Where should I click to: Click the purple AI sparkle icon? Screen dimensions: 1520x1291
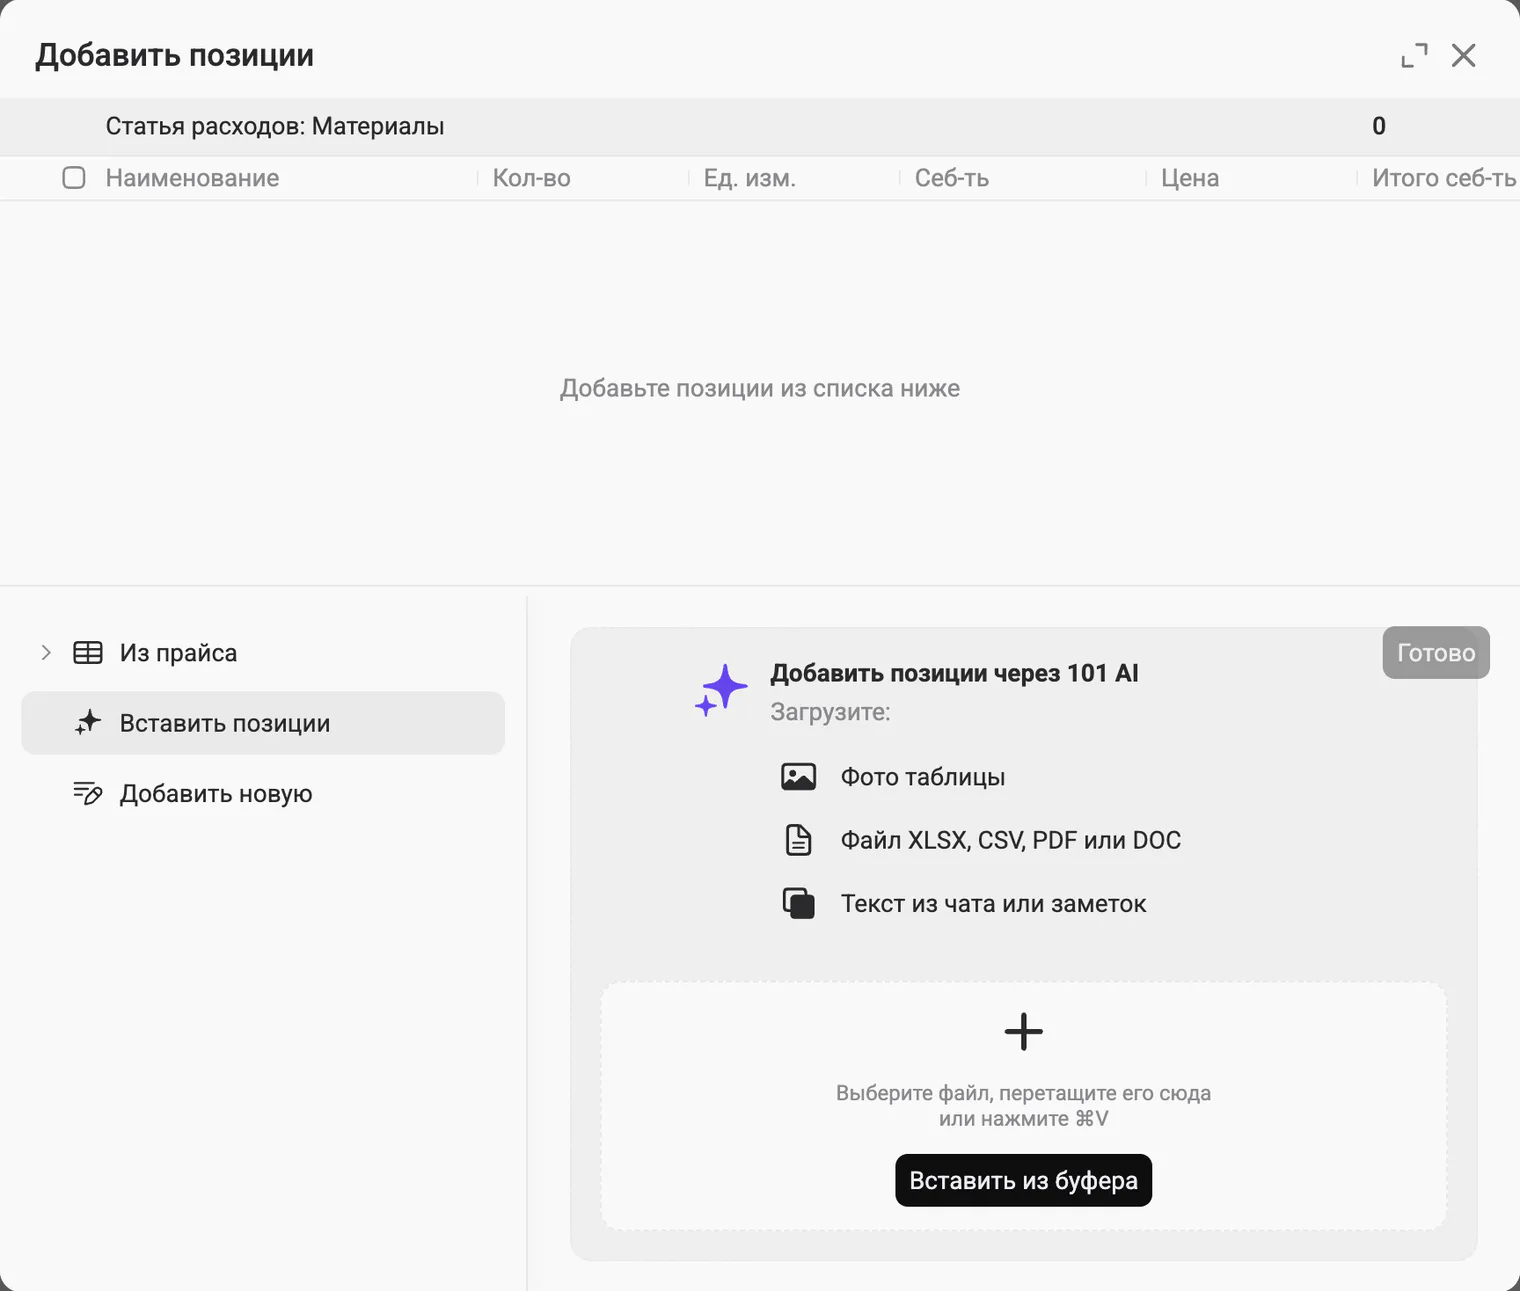click(x=721, y=691)
